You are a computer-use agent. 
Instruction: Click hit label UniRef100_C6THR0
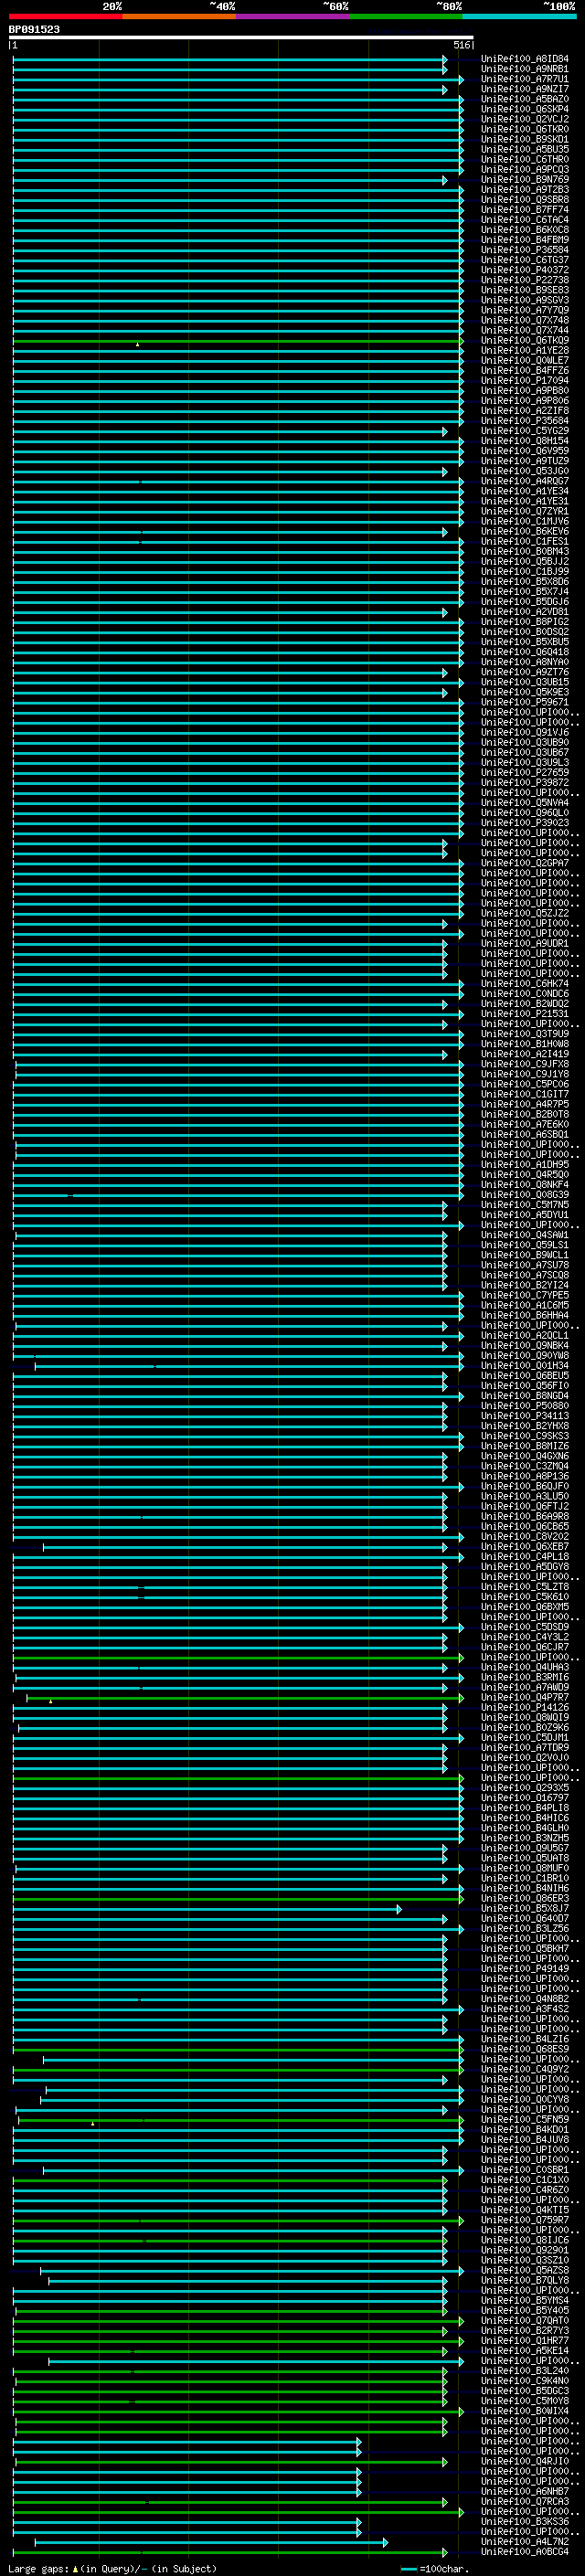(x=524, y=159)
